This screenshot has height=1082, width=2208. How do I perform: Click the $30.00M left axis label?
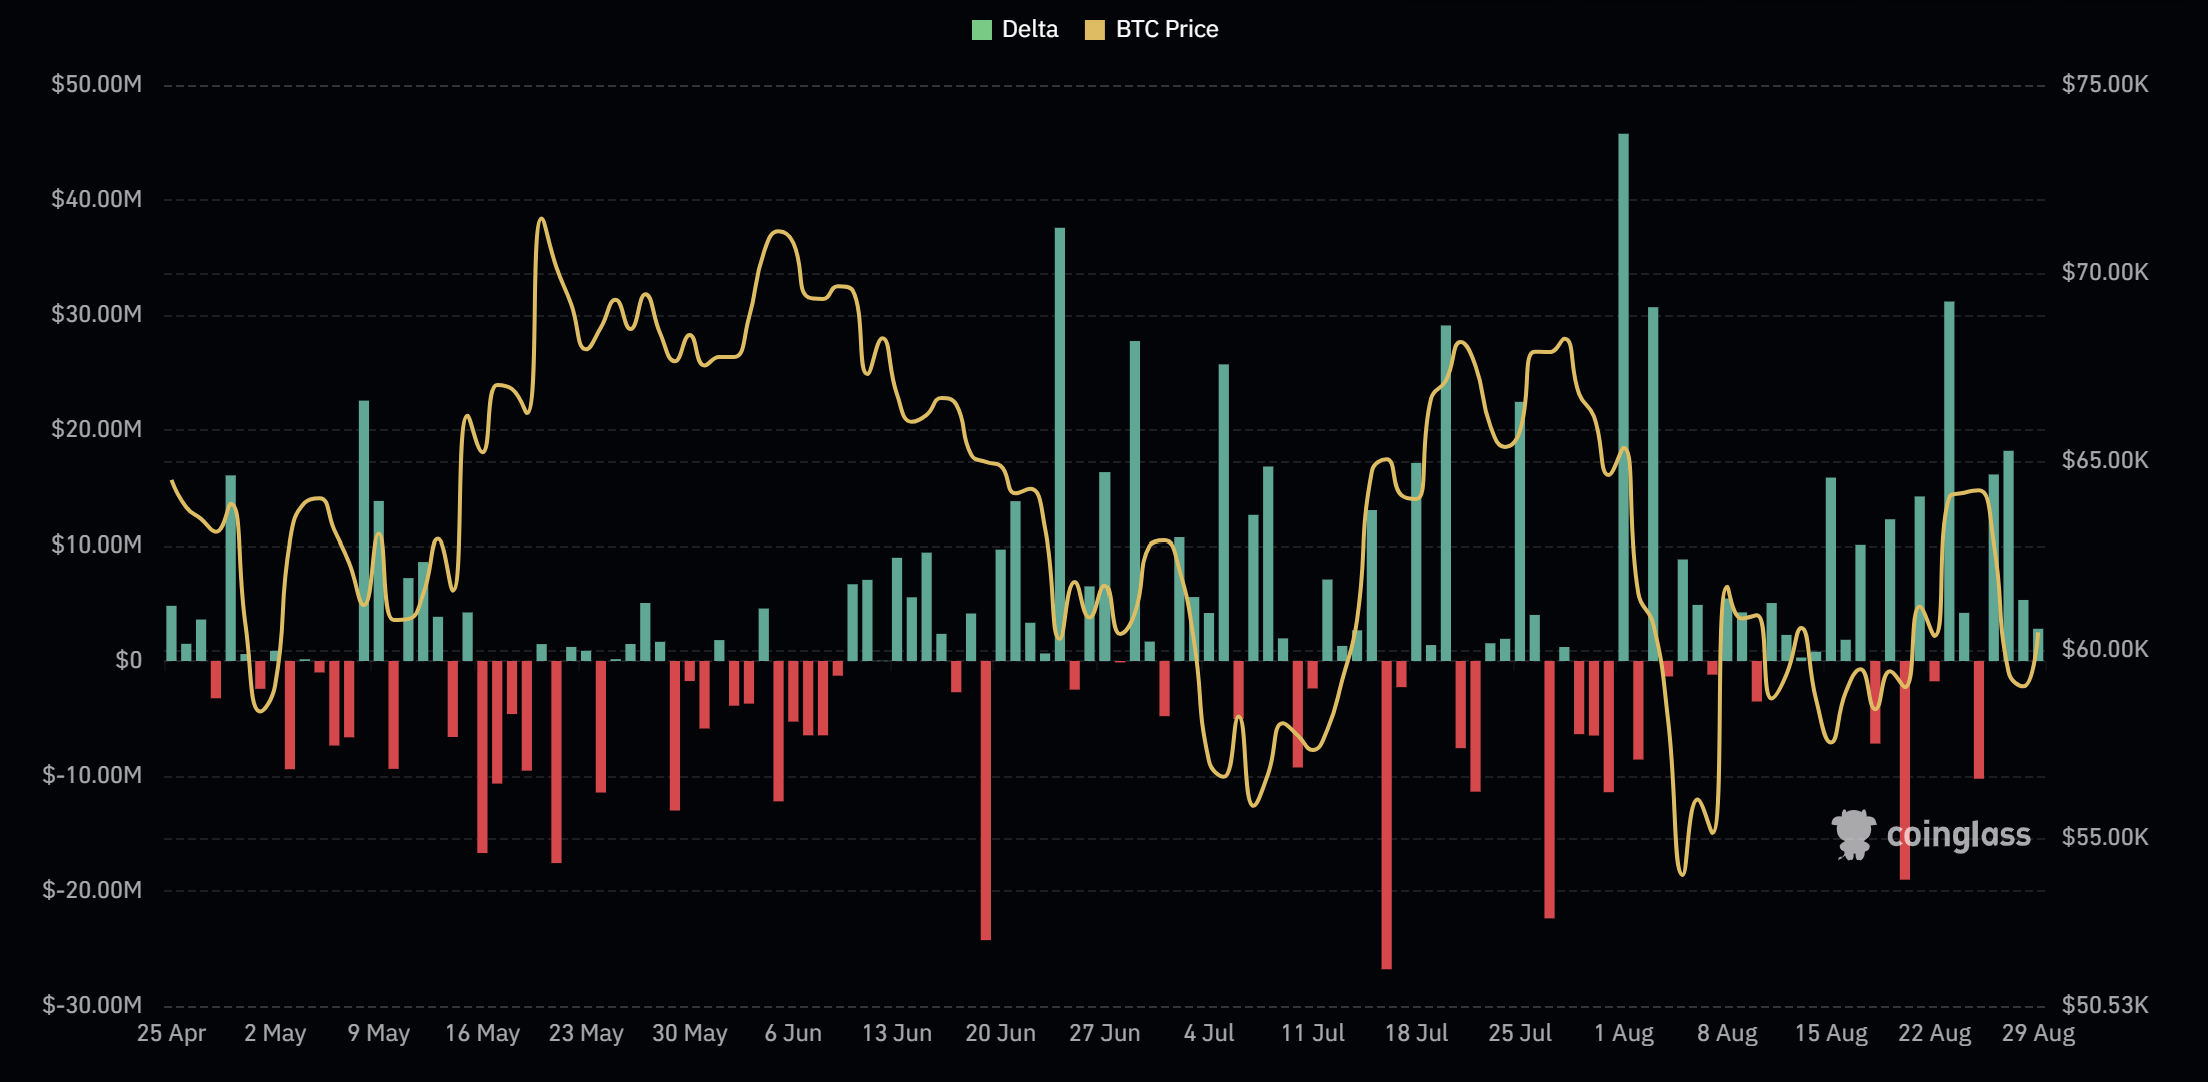(x=97, y=314)
